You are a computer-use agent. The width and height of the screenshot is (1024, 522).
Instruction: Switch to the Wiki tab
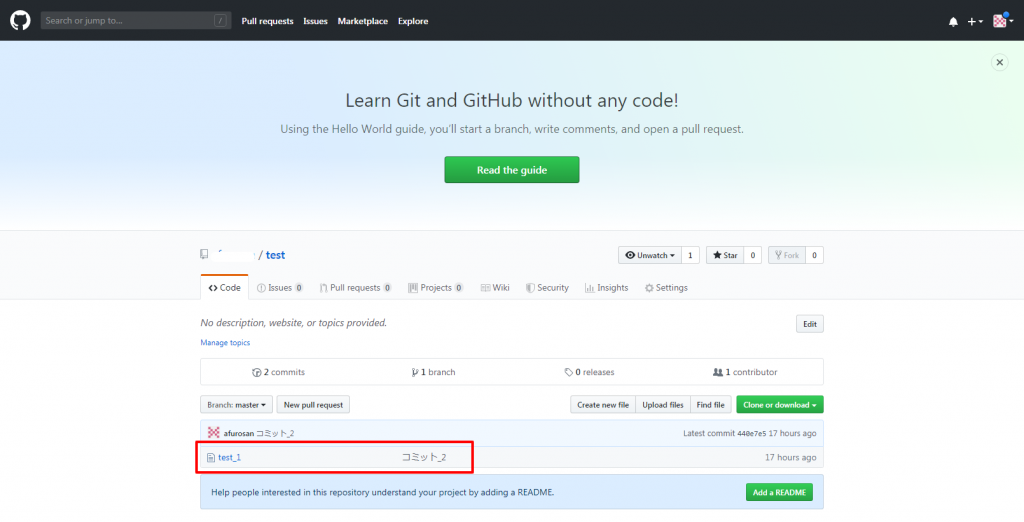click(495, 287)
